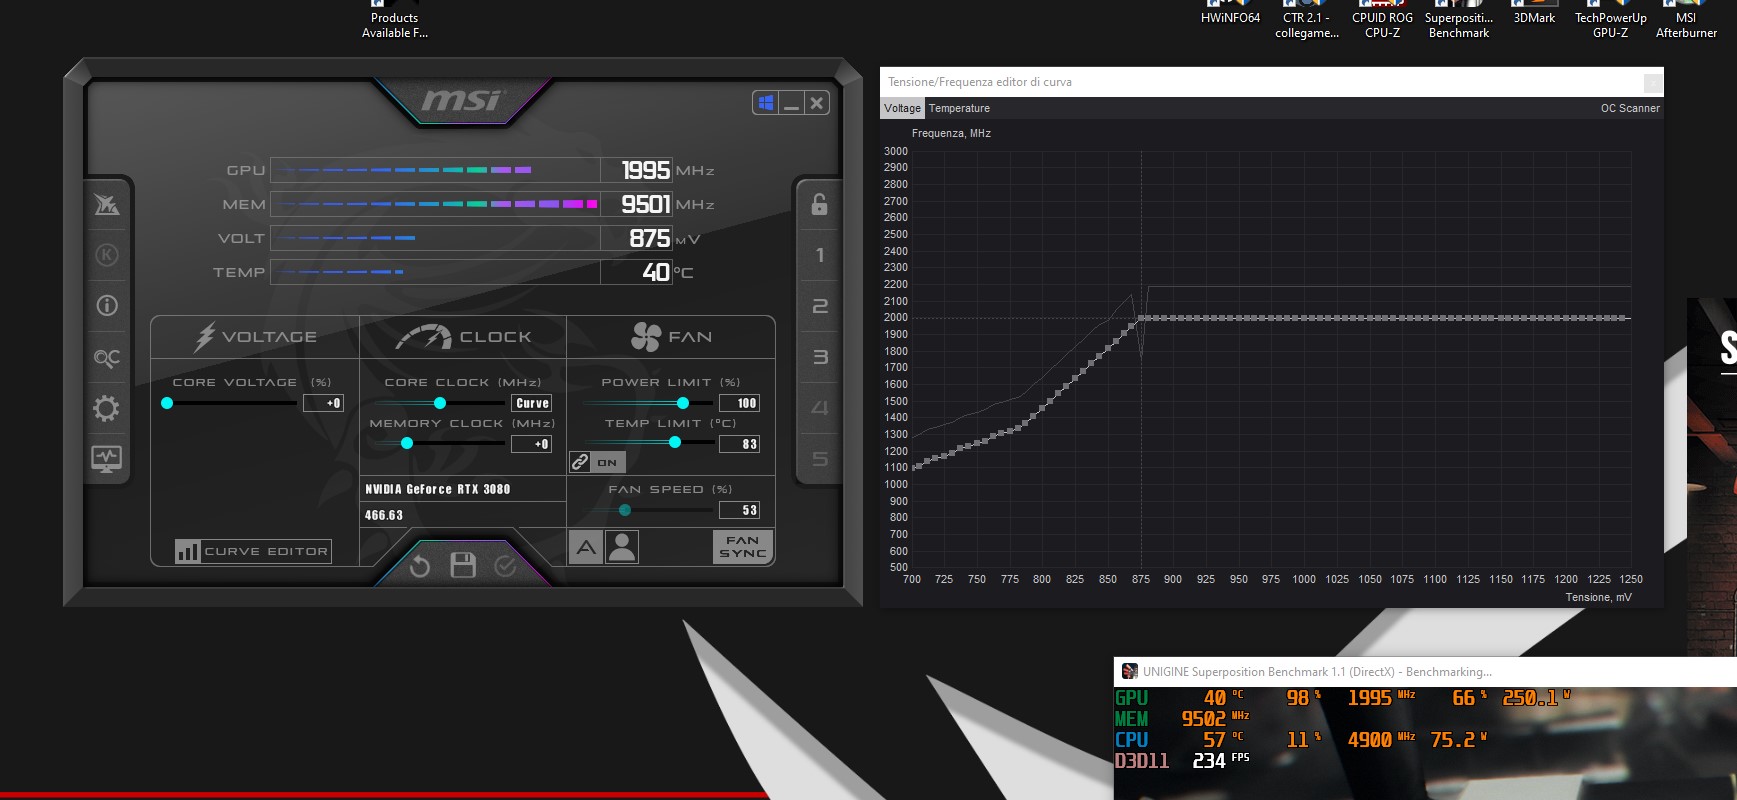1737x800 pixels.
Task: Open the MSI Afterburner settings gear
Action: pyautogui.click(x=106, y=408)
